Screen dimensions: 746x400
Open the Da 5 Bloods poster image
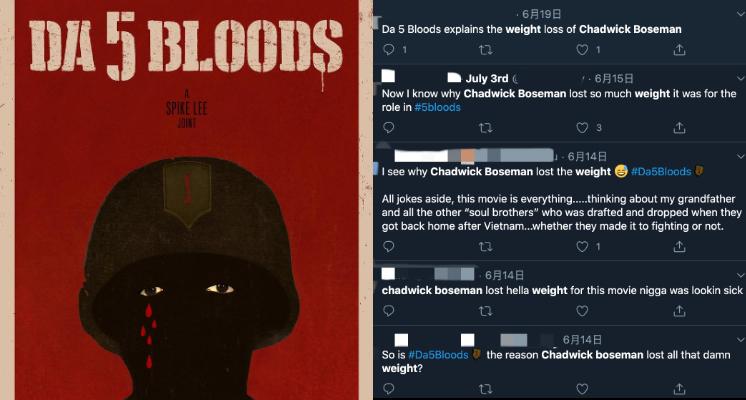[x=186, y=200]
